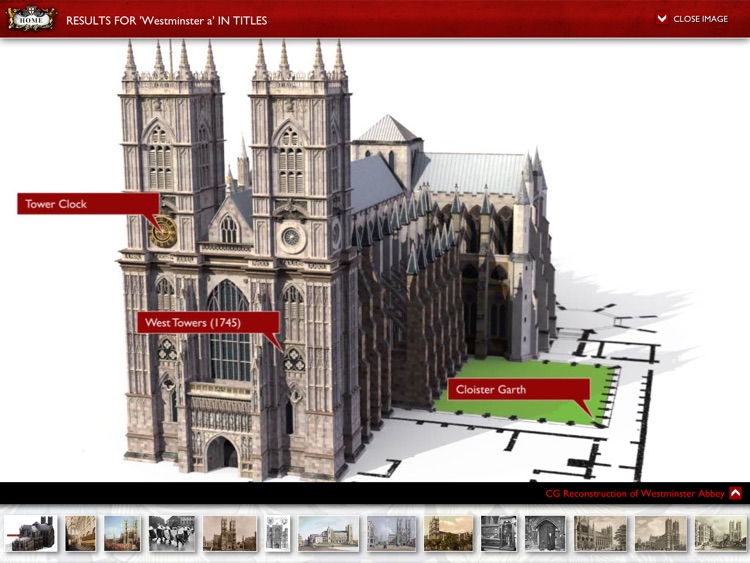Open the abbey interior nave thumbnail

pos(80,533)
